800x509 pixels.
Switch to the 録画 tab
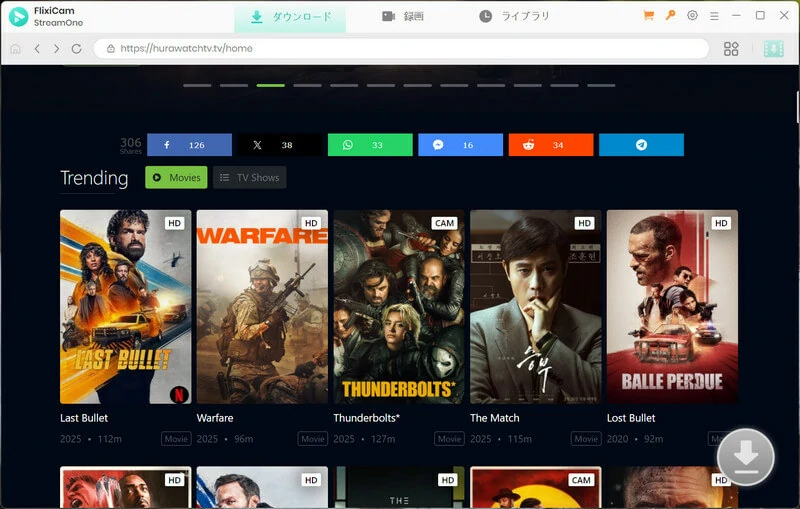[x=403, y=17]
